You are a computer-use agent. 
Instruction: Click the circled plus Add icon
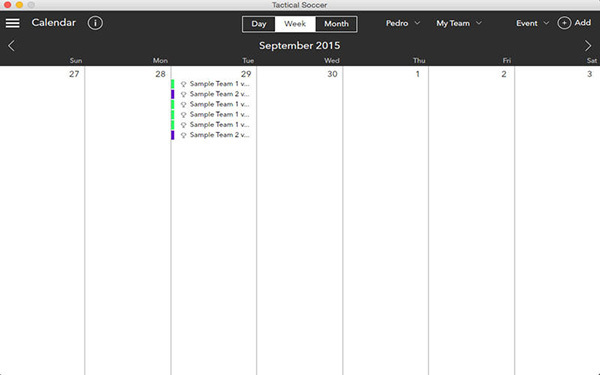point(564,23)
